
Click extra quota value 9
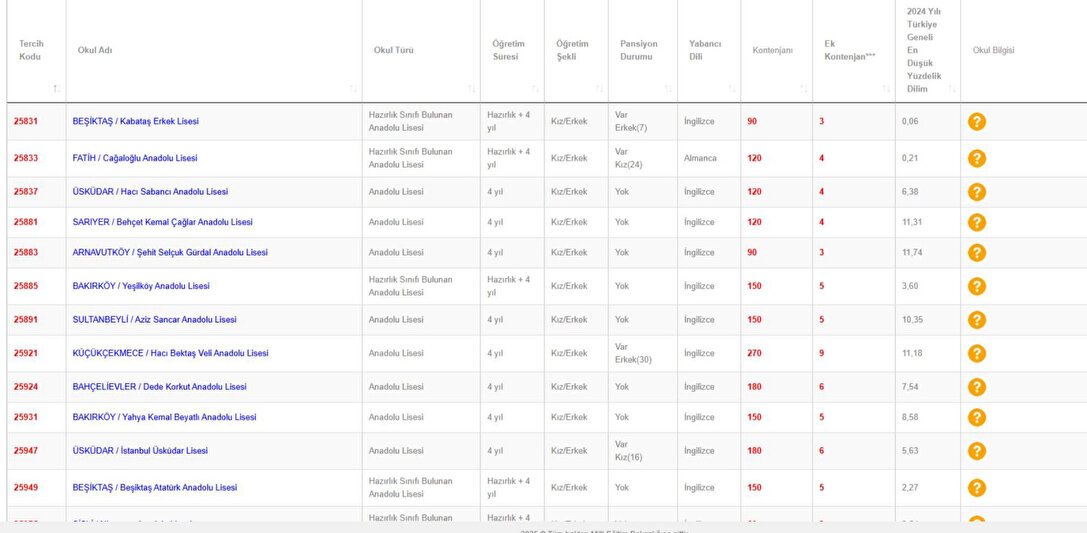[821, 353]
